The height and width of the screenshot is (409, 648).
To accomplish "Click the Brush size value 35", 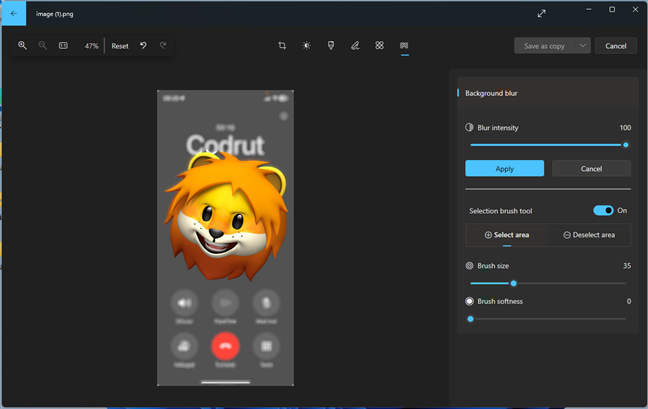I will (627, 266).
